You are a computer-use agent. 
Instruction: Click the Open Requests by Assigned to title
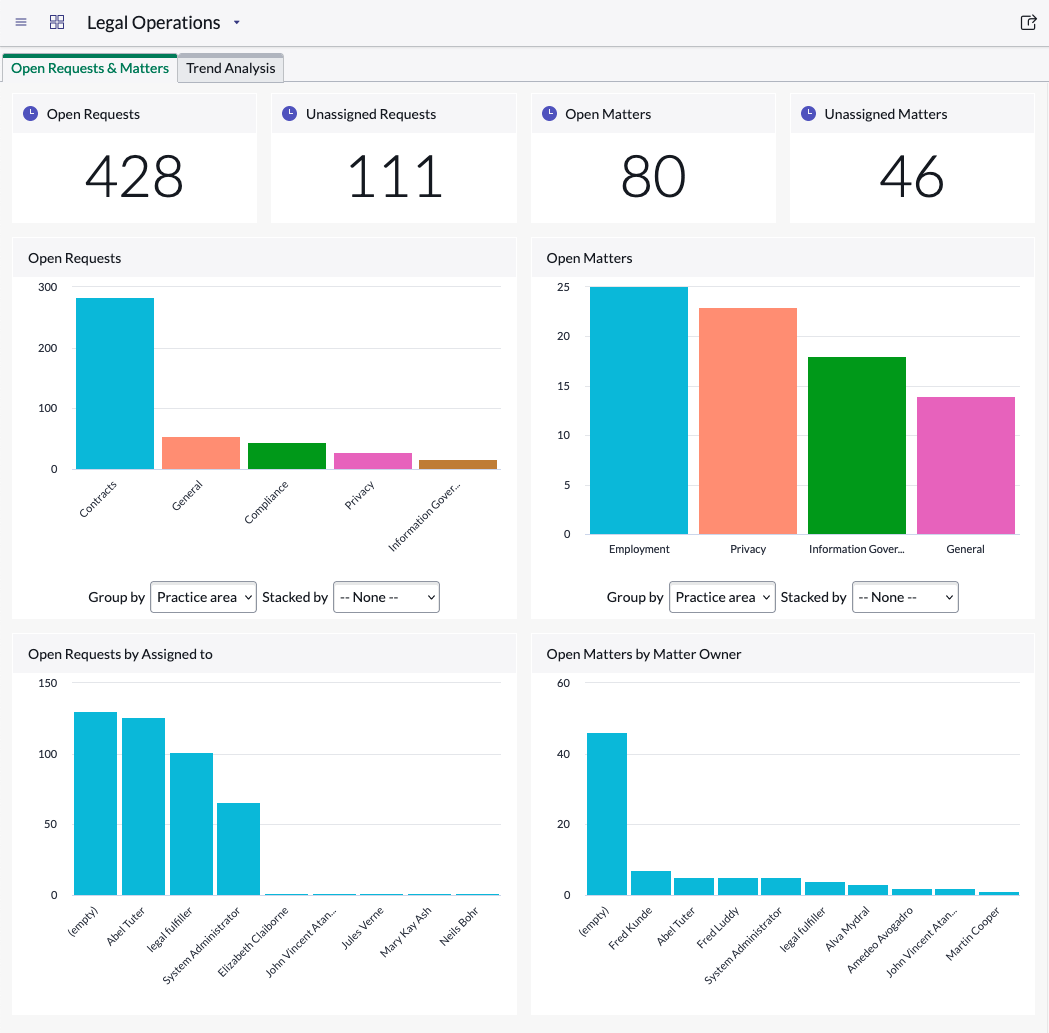click(120, 654)
